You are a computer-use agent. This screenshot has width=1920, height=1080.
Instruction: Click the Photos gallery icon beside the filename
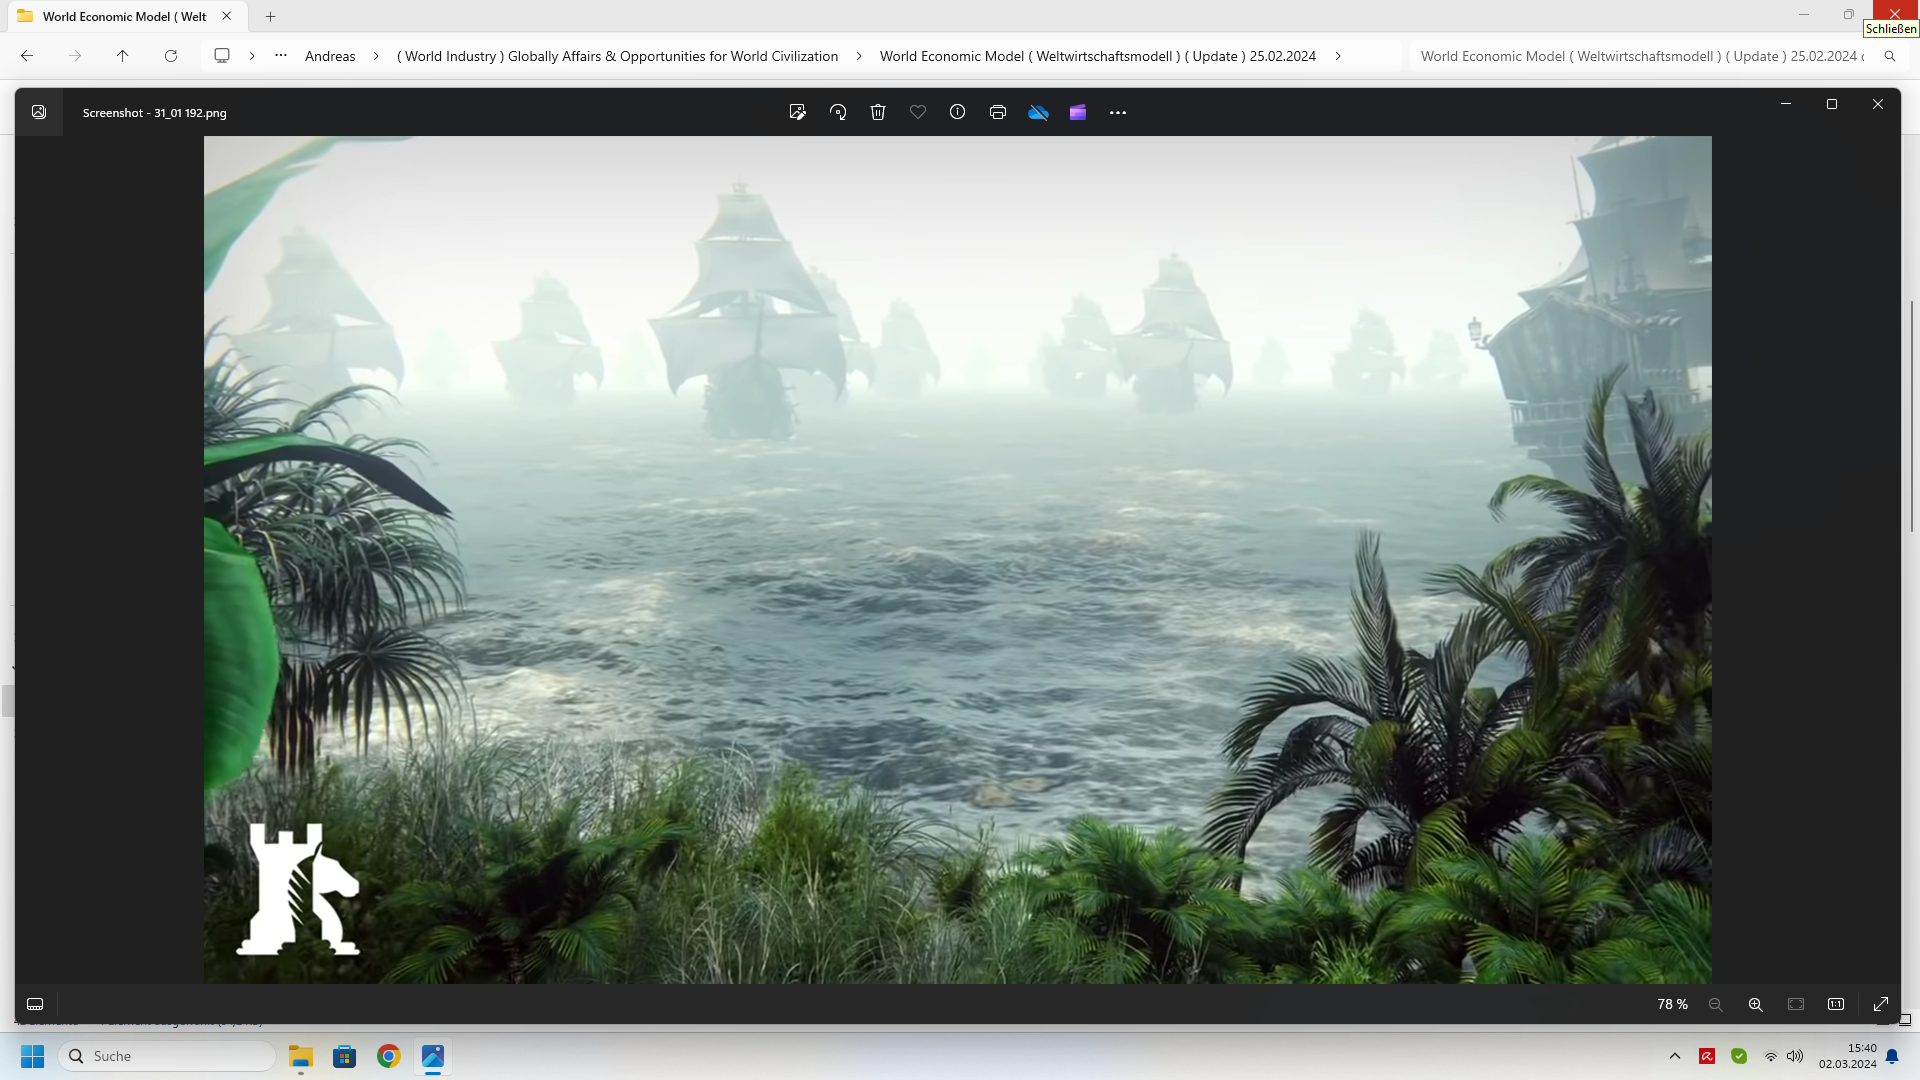pyautogui.click(x=39, y=112)
